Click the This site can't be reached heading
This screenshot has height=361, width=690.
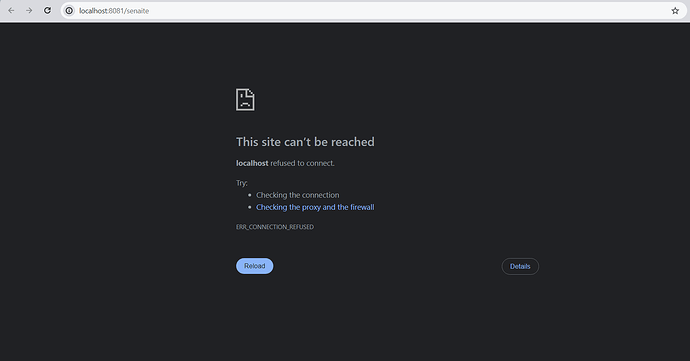tap(305, 142)
